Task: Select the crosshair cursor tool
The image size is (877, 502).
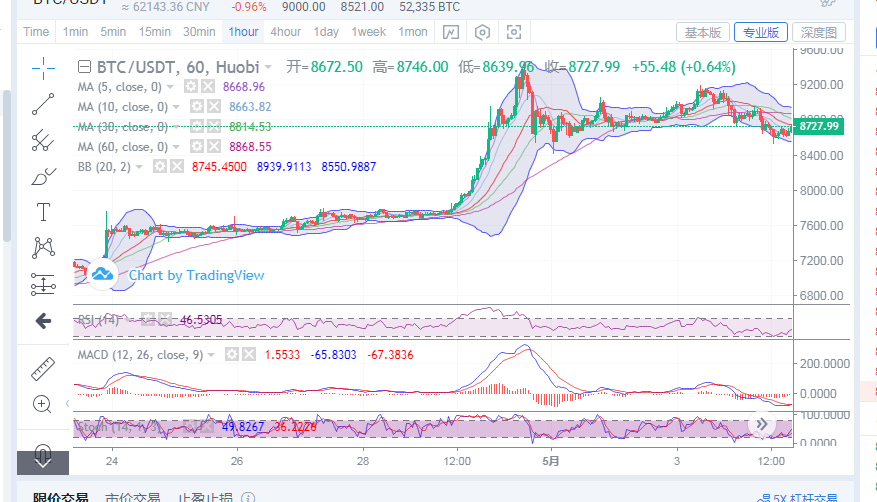Action: 43,68
